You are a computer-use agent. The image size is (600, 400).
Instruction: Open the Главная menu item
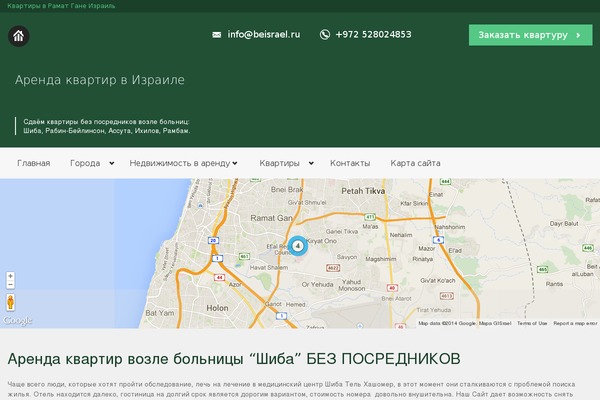click(34, 163)
